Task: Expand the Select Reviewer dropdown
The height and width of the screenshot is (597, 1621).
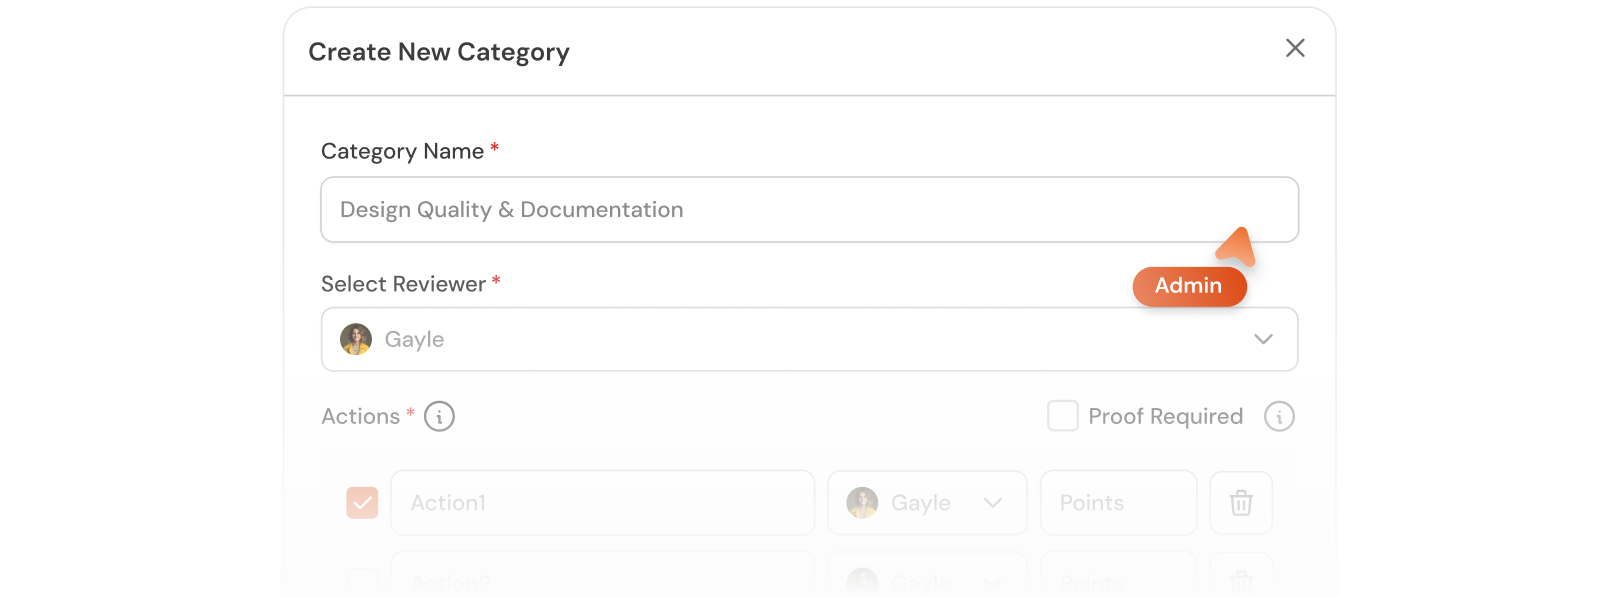Action: (x=1262, y=339)
